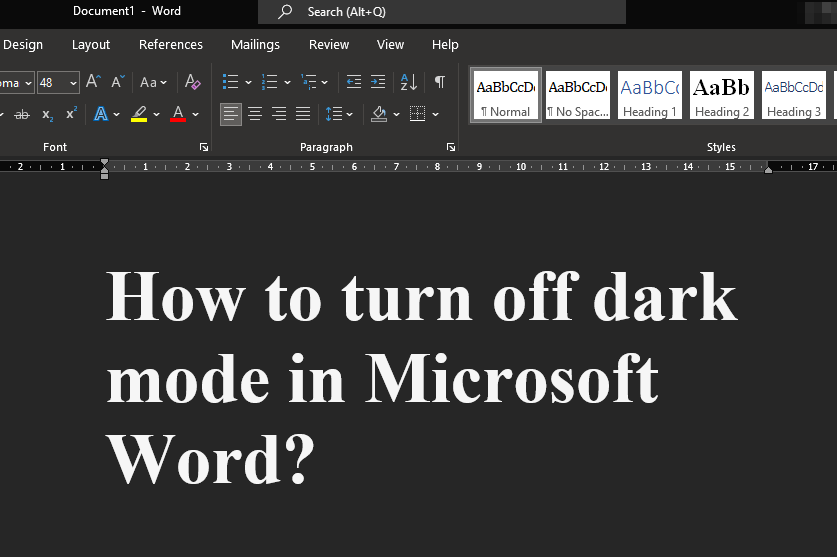Click Increase Font Size icon
This screenshot has height=557, width=837.
coord(93,82)
